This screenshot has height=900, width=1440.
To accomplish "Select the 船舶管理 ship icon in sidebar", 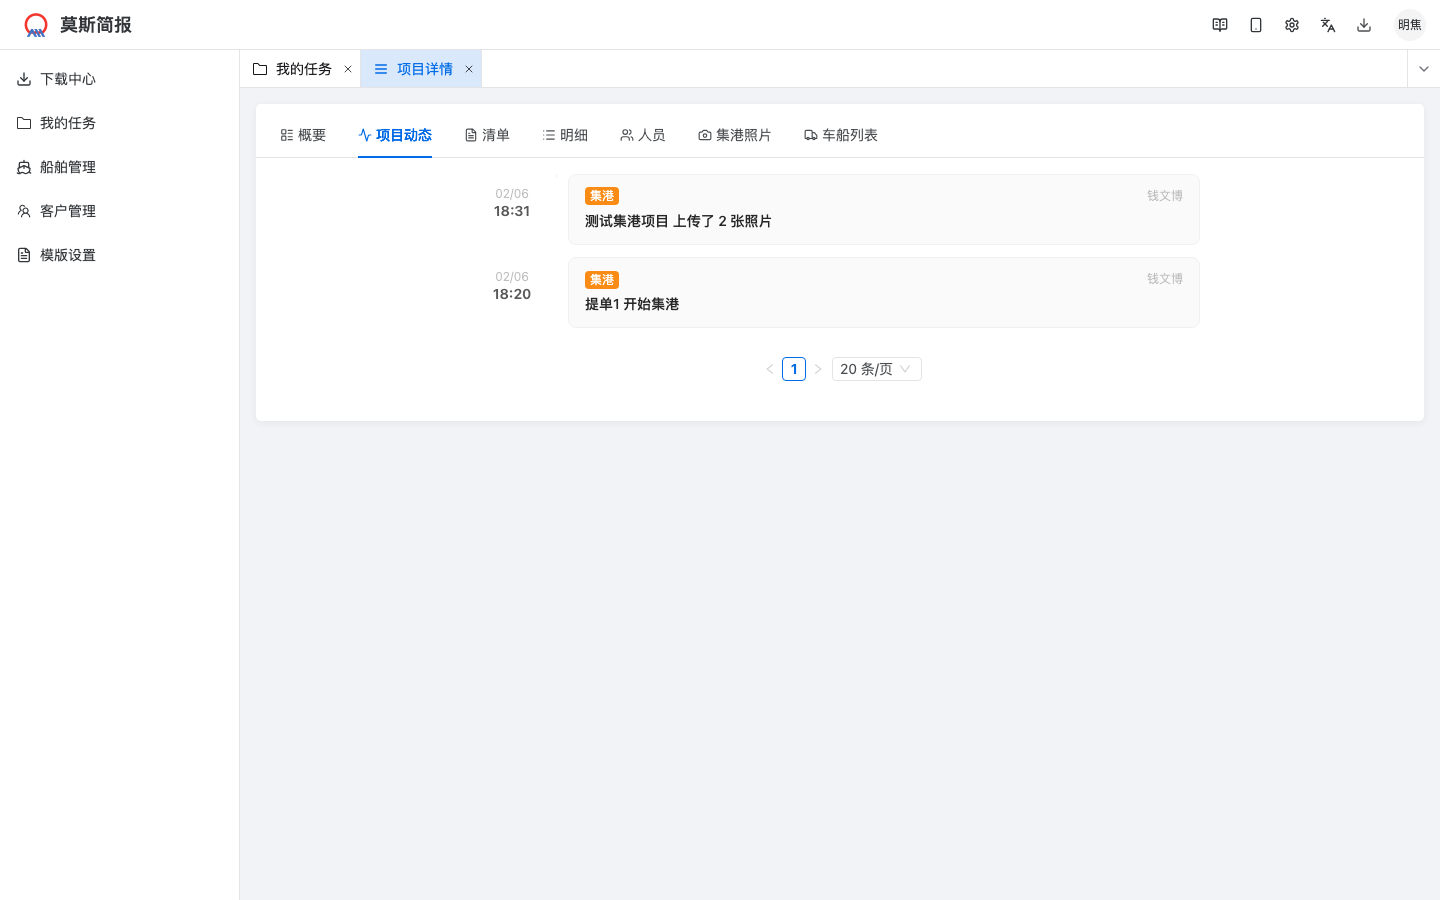I will pos(23,166).
